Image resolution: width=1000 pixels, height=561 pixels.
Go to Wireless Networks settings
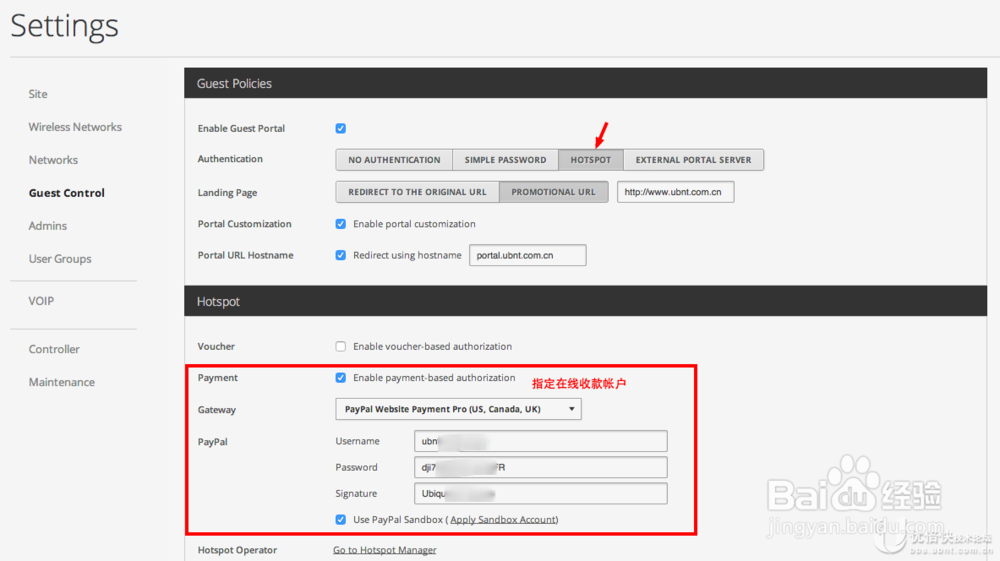75,127
